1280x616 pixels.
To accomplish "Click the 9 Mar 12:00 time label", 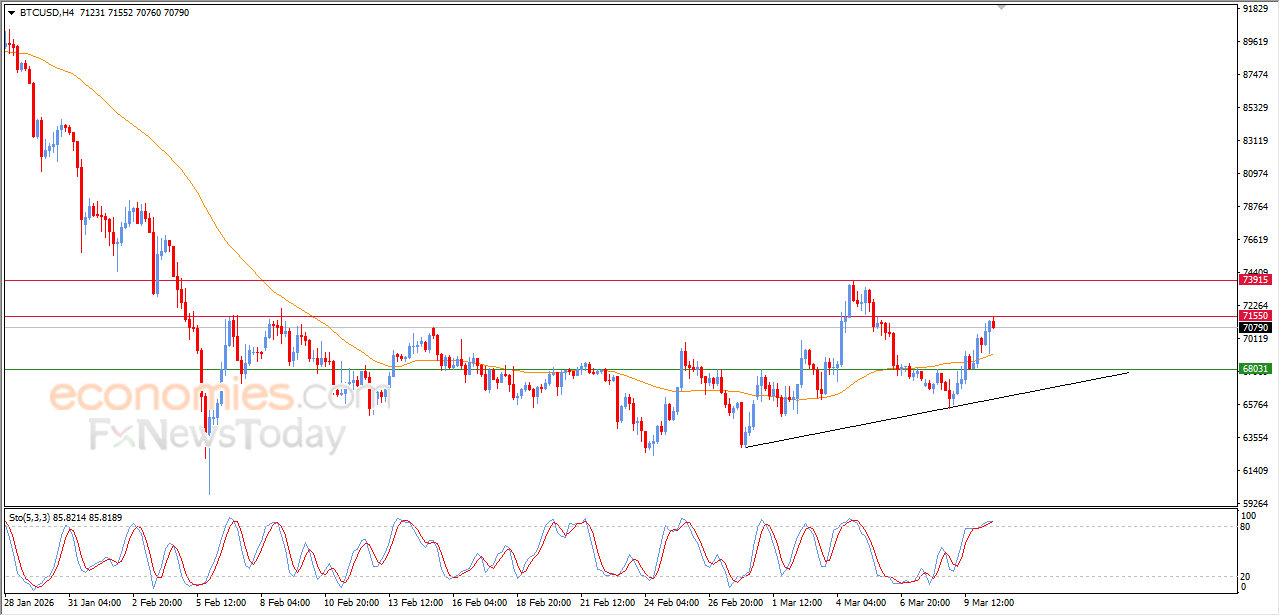I will point(991,603).
